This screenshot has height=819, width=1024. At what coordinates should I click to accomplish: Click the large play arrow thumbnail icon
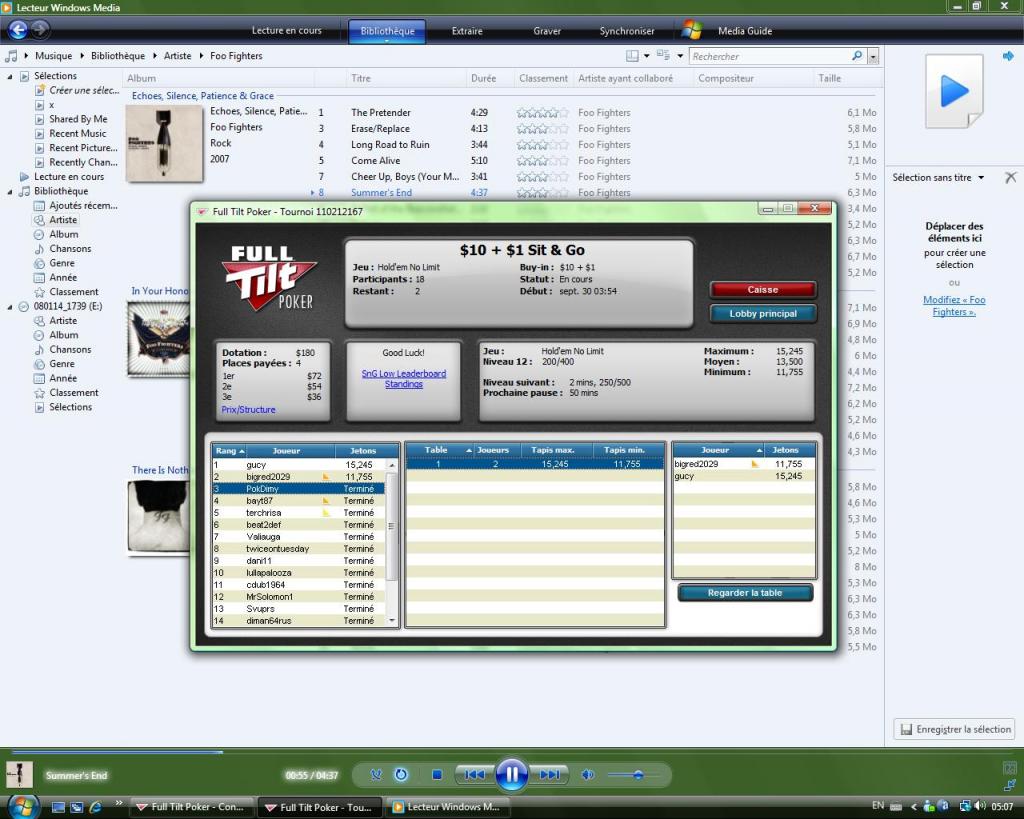[954, 91]
